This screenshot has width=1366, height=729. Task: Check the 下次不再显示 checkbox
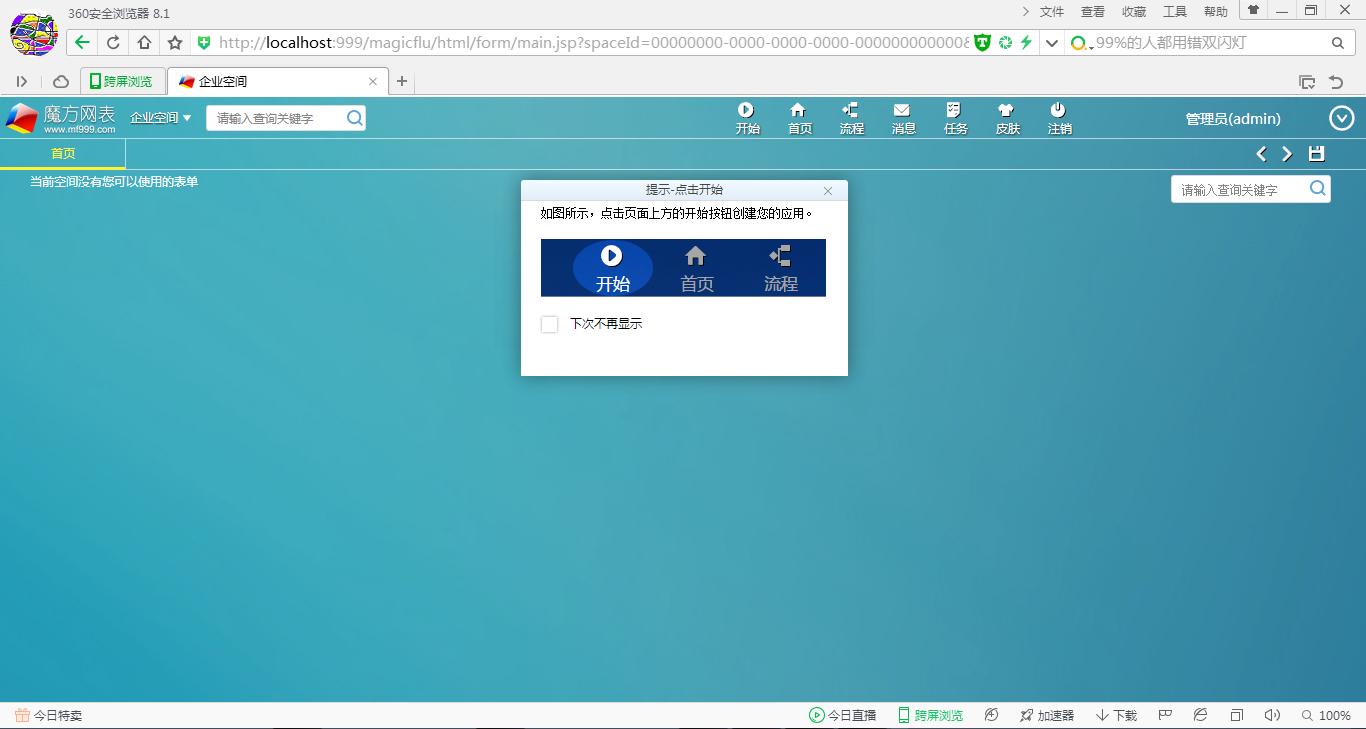549,324
